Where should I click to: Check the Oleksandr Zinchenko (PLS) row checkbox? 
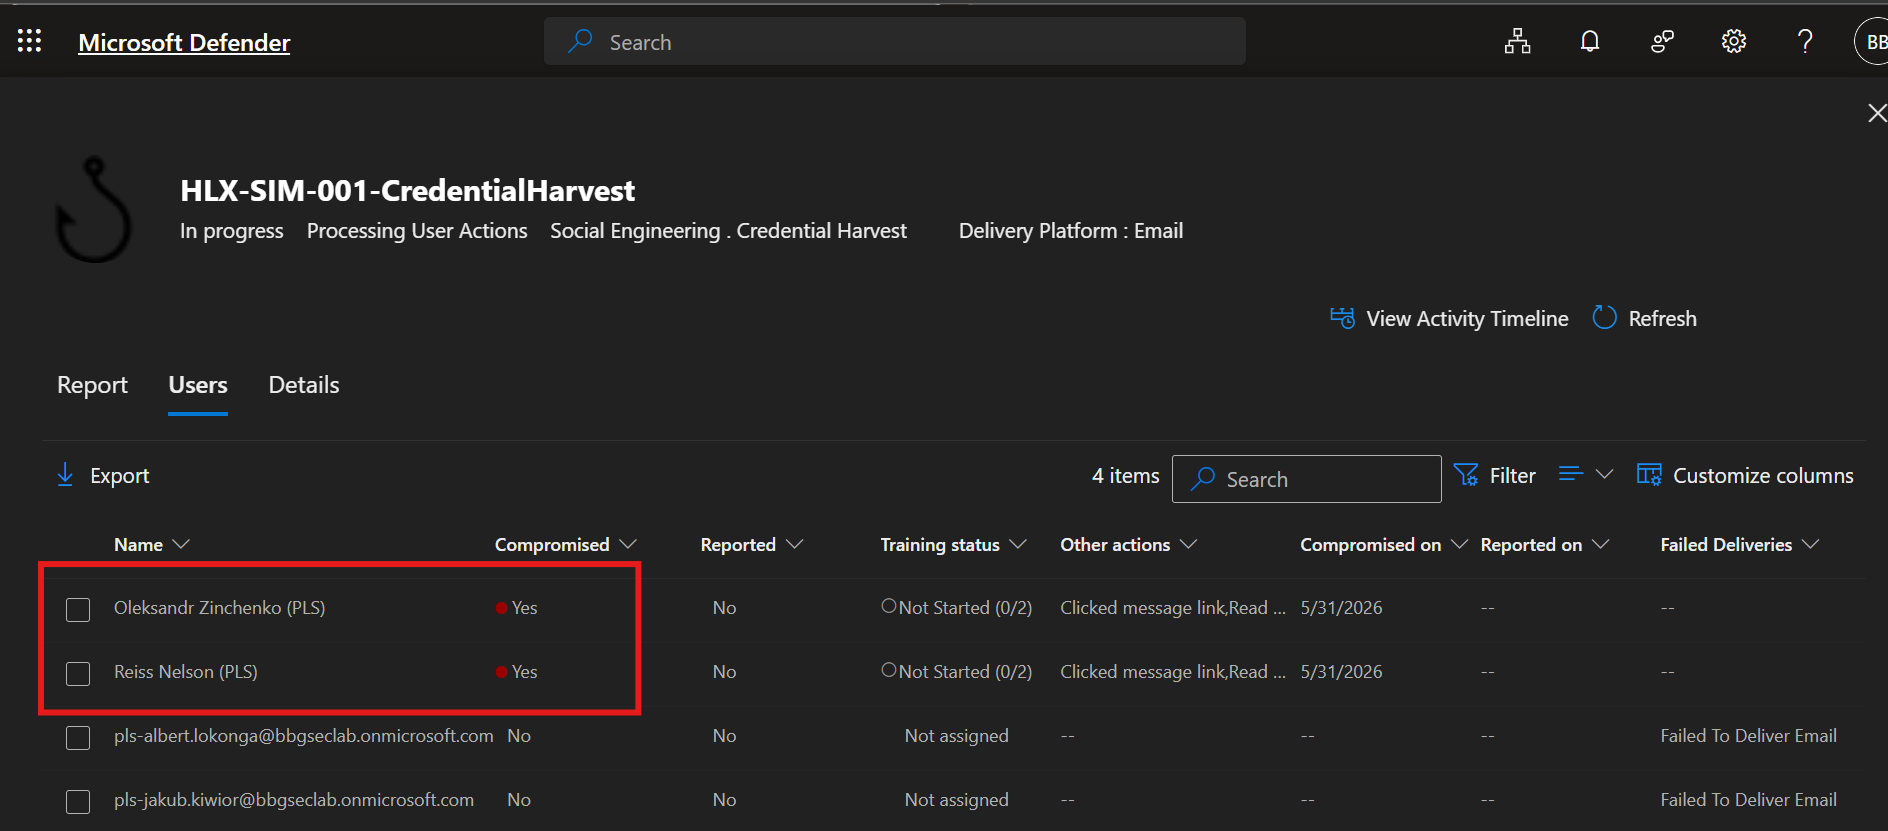(78, 609)
